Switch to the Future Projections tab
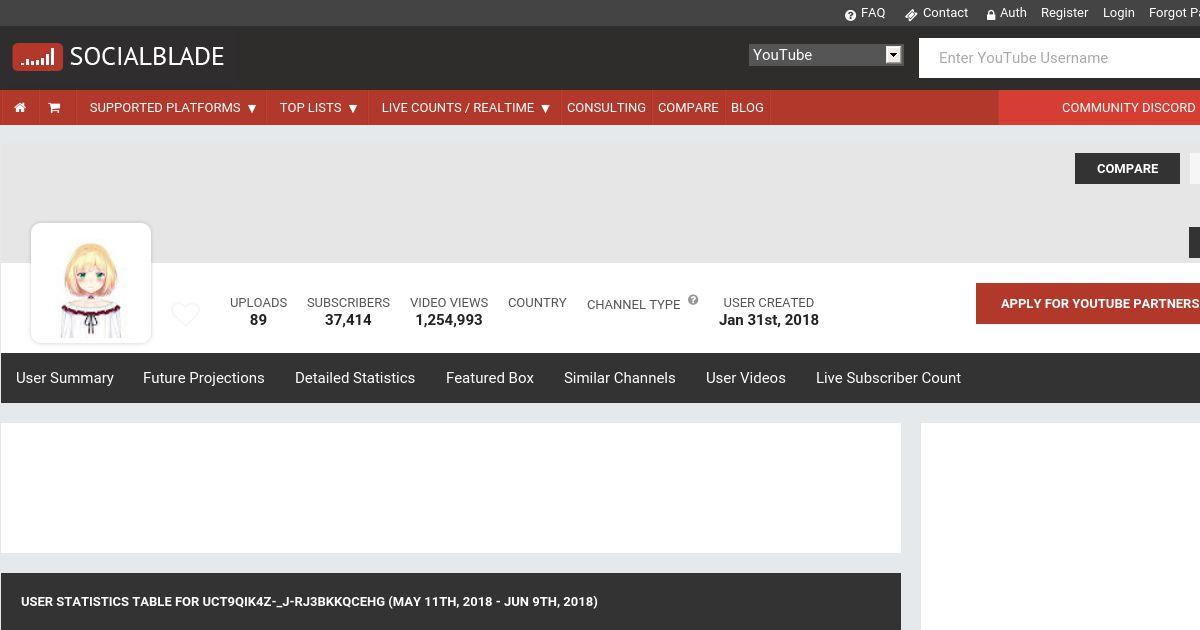Screen dimensions: 1200x630 coord(204,378)
